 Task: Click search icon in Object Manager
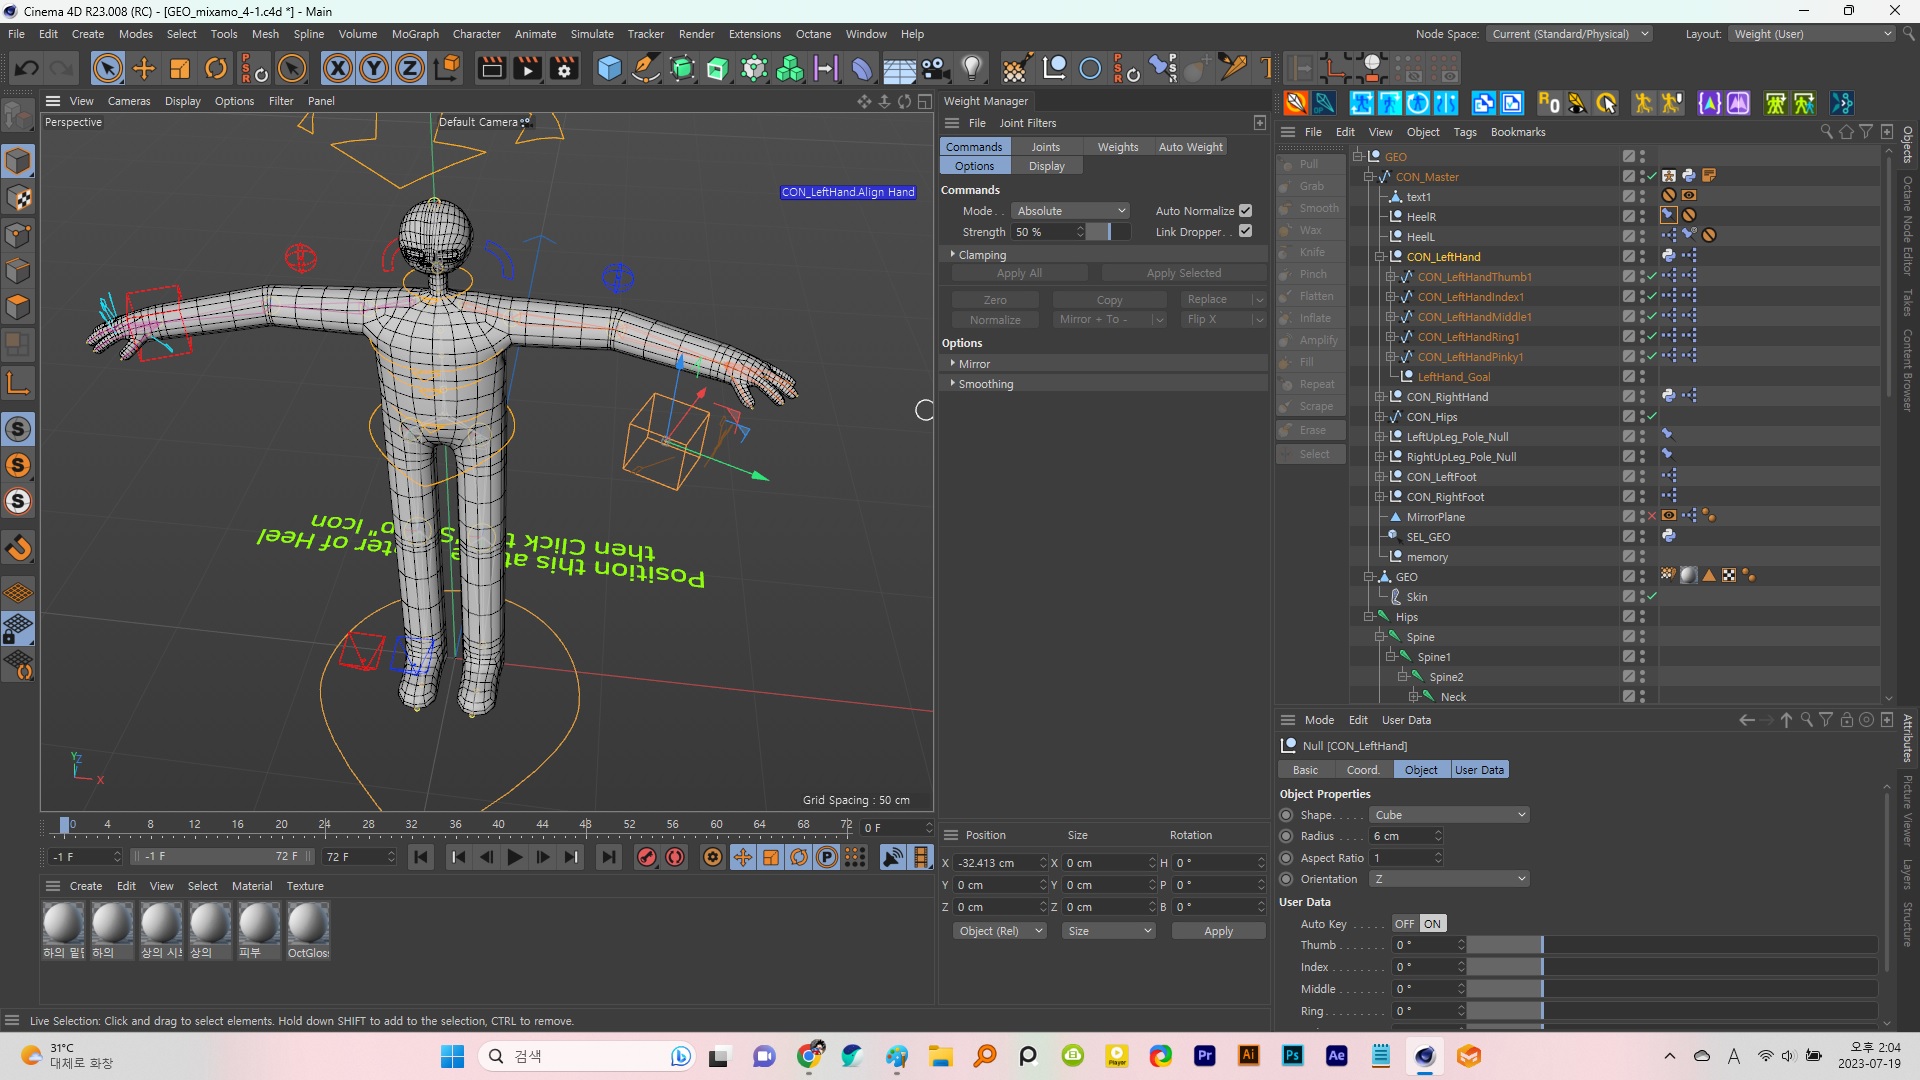[x=1826, y=132]
